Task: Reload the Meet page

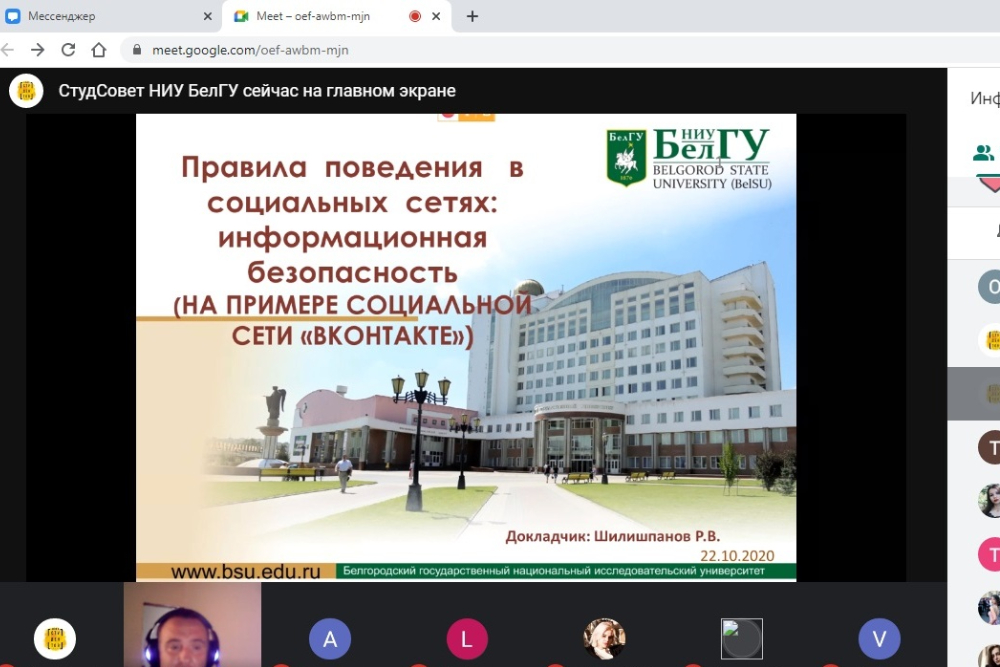Action: click(x=68, y=50)
